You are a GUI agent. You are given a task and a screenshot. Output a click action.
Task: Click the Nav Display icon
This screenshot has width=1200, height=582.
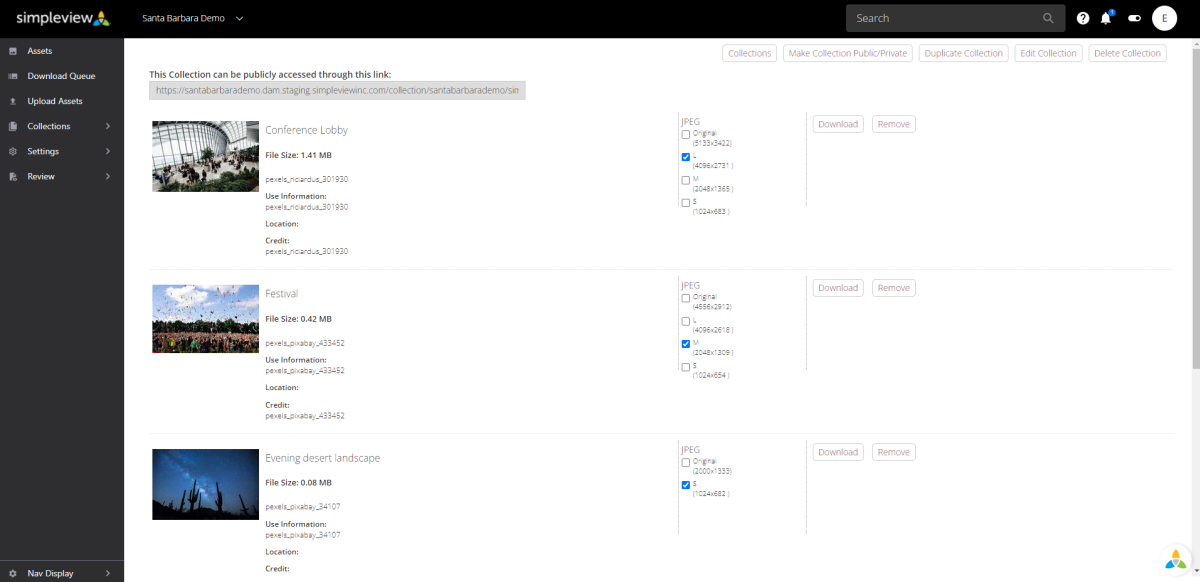click(13, 573)
